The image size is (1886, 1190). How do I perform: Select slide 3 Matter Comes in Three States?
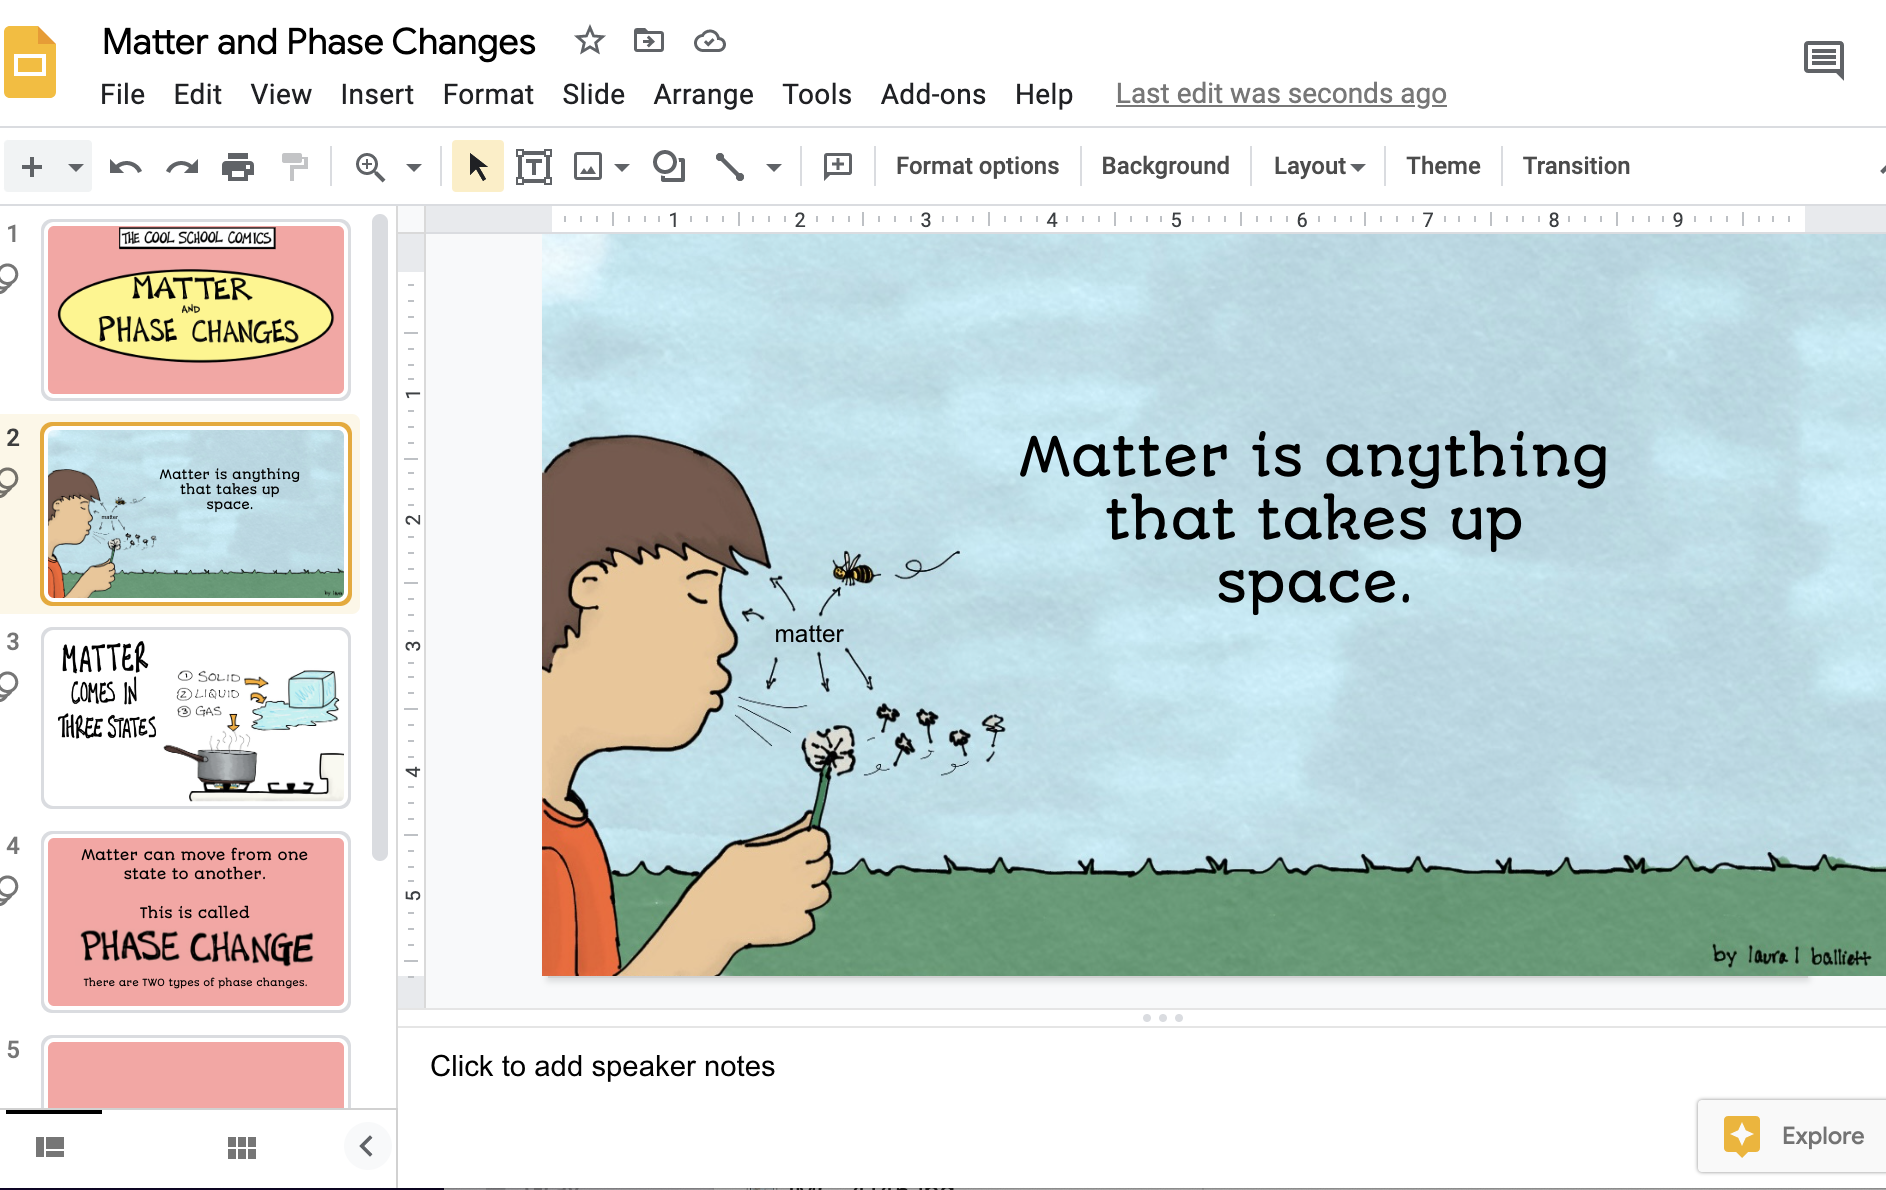(196, 718)
